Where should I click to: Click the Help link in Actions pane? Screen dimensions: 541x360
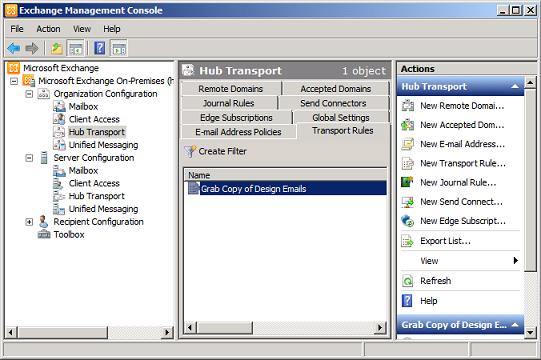pos(429,301)
